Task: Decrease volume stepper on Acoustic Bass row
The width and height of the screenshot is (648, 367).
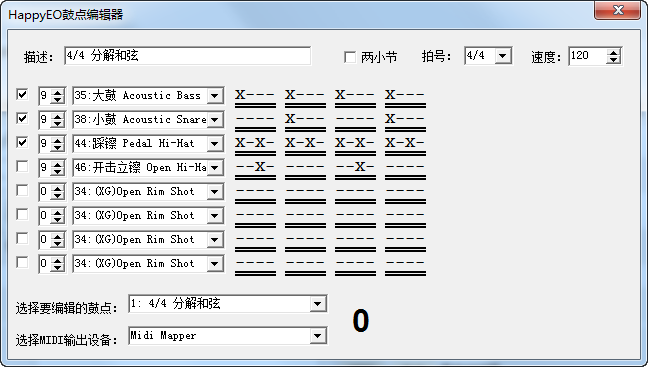Action: click(x=57, y=100)
